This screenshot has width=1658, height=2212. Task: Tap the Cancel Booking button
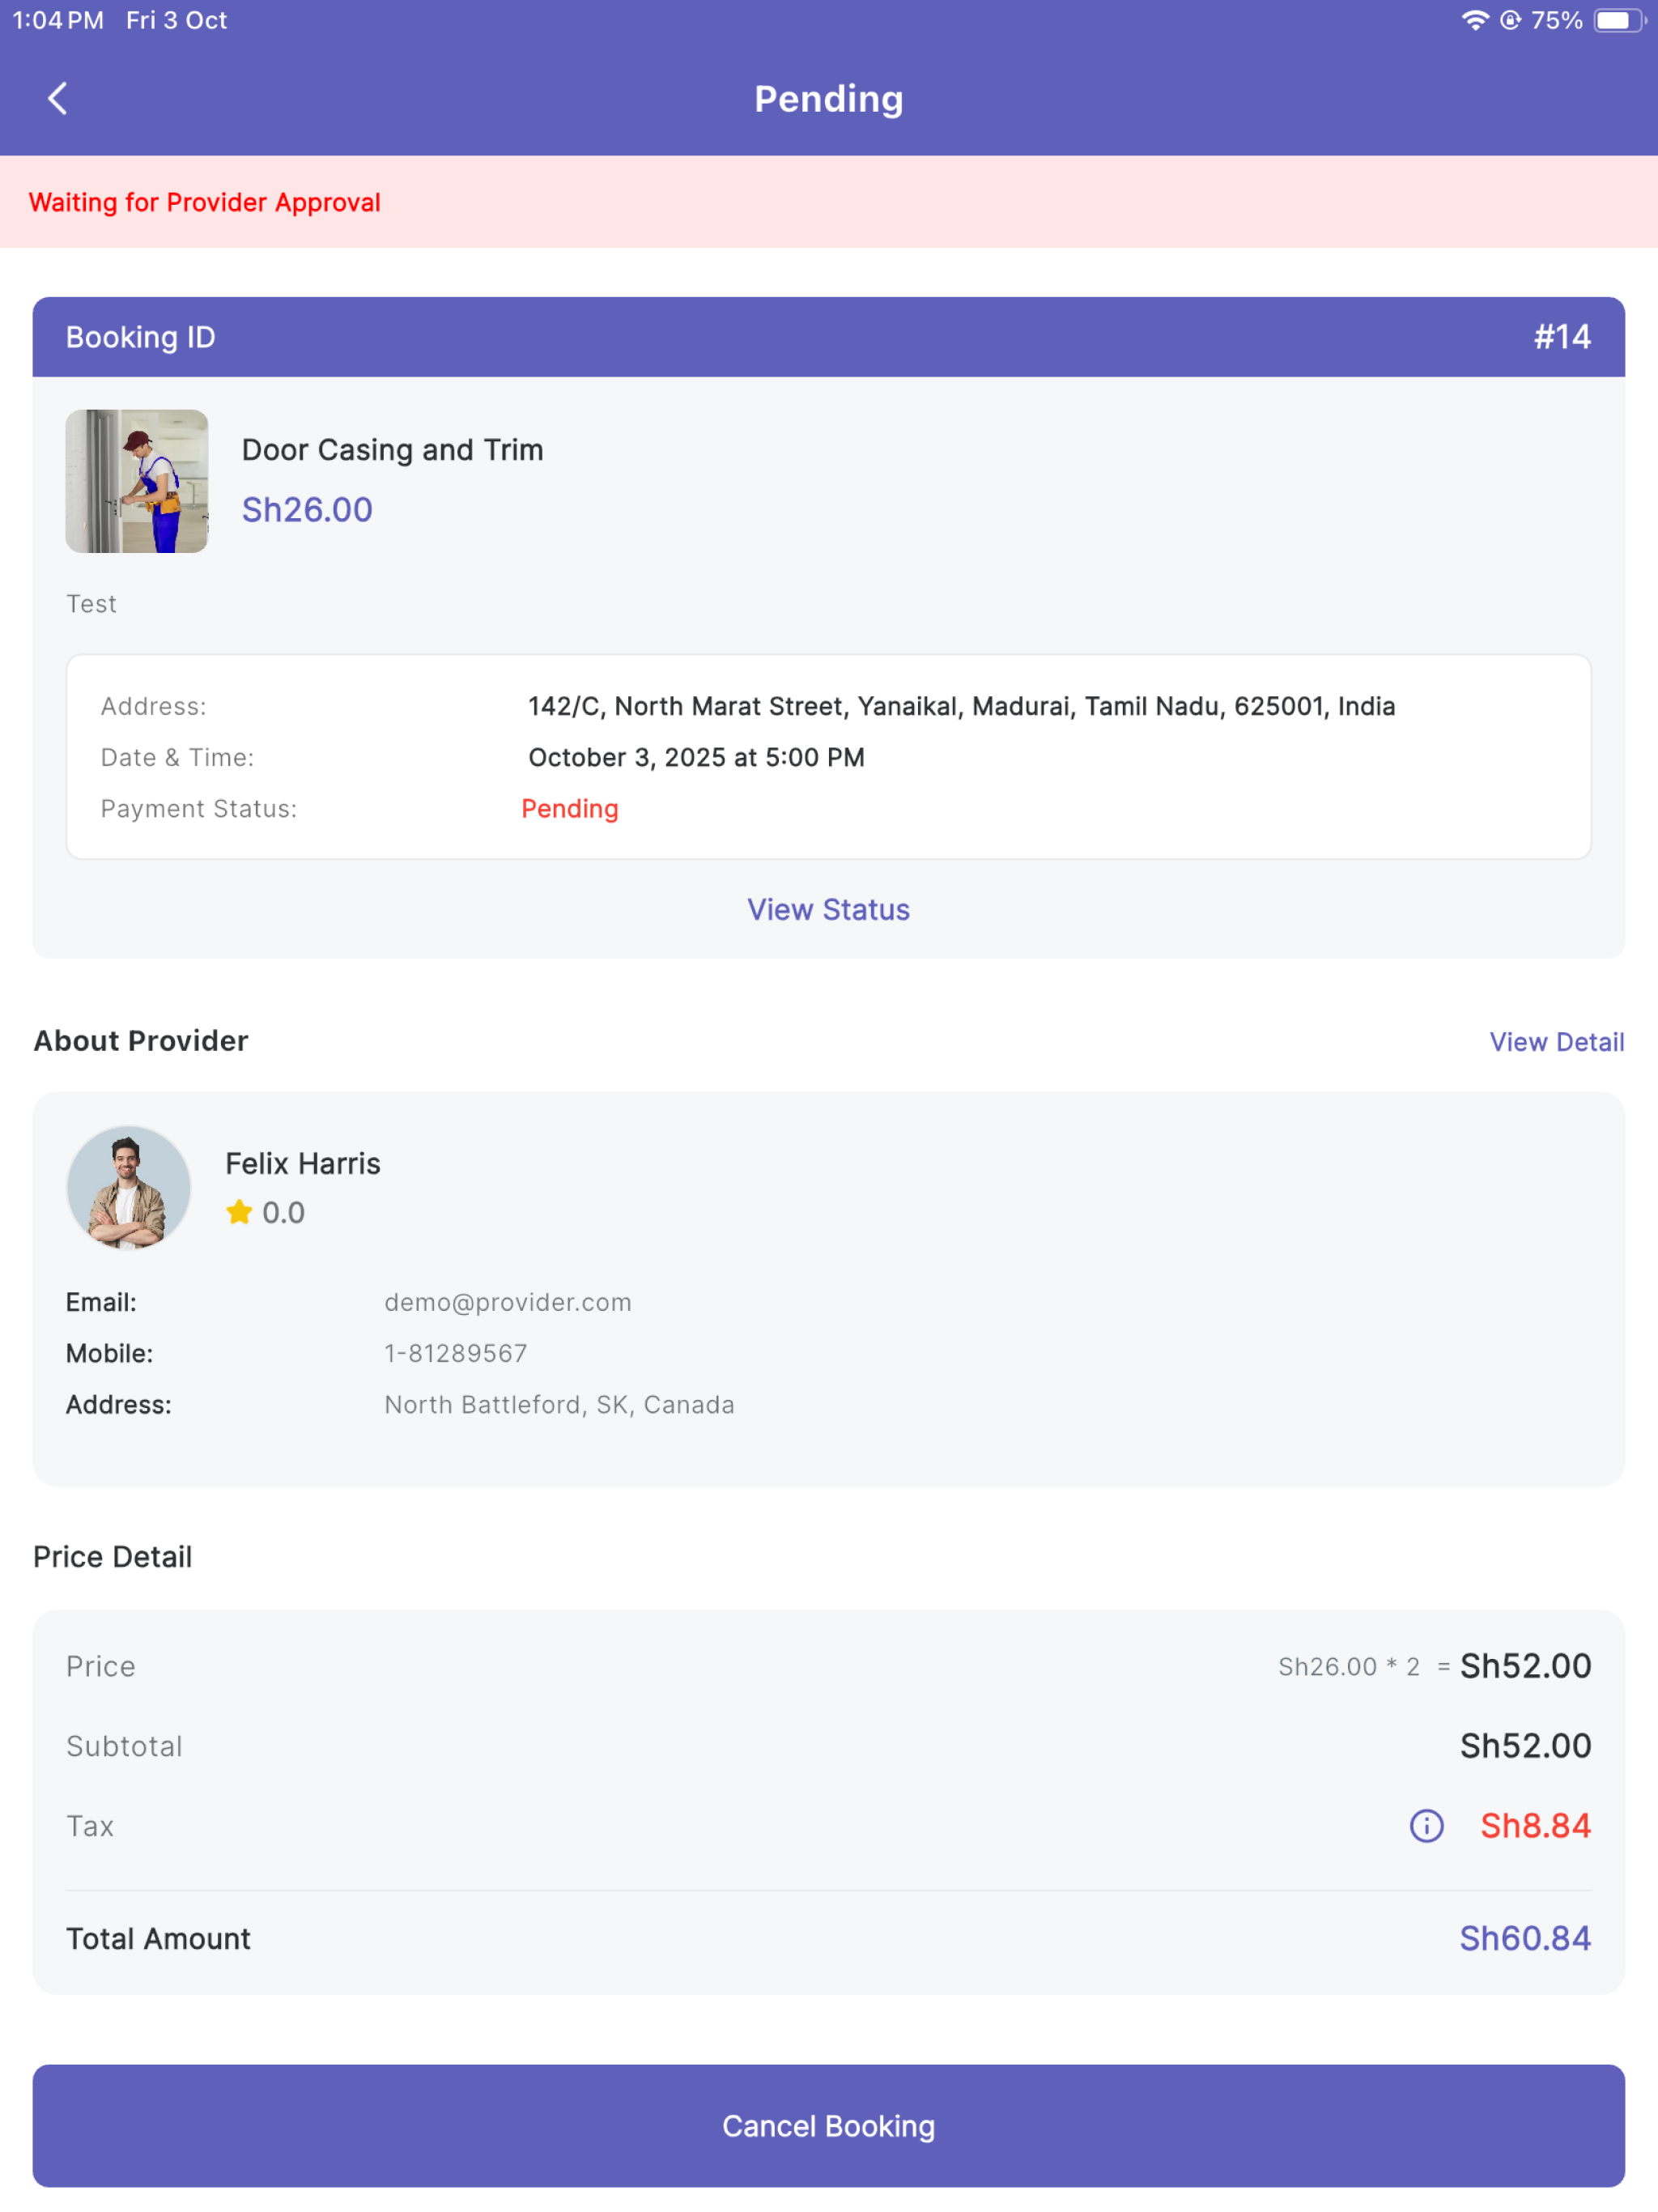click(x=829, y=2126)
